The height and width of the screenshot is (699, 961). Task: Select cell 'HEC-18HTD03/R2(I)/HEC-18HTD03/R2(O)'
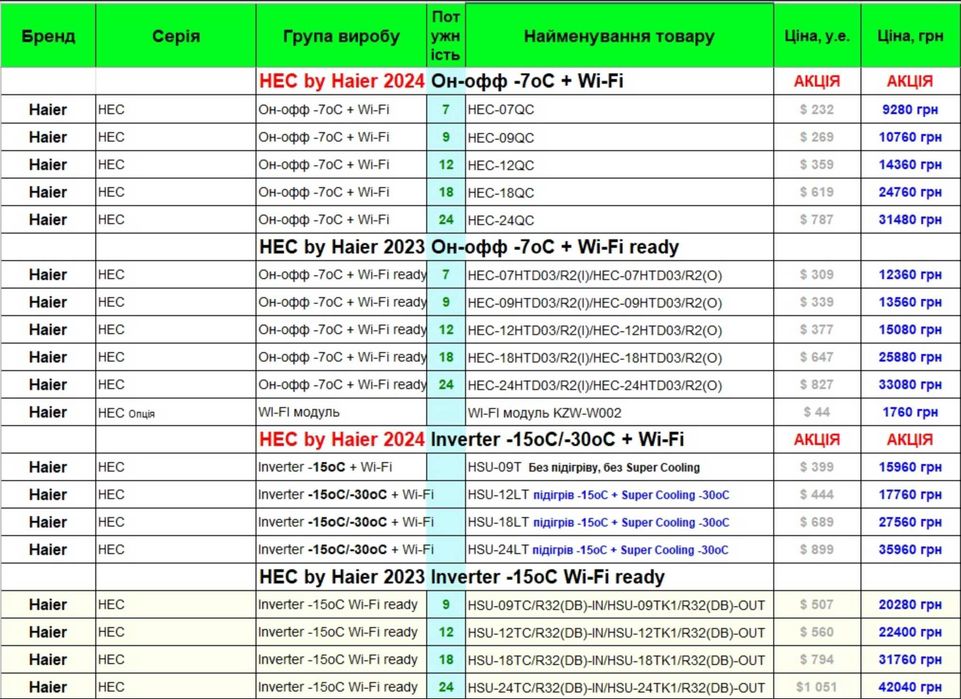(619, 358)
